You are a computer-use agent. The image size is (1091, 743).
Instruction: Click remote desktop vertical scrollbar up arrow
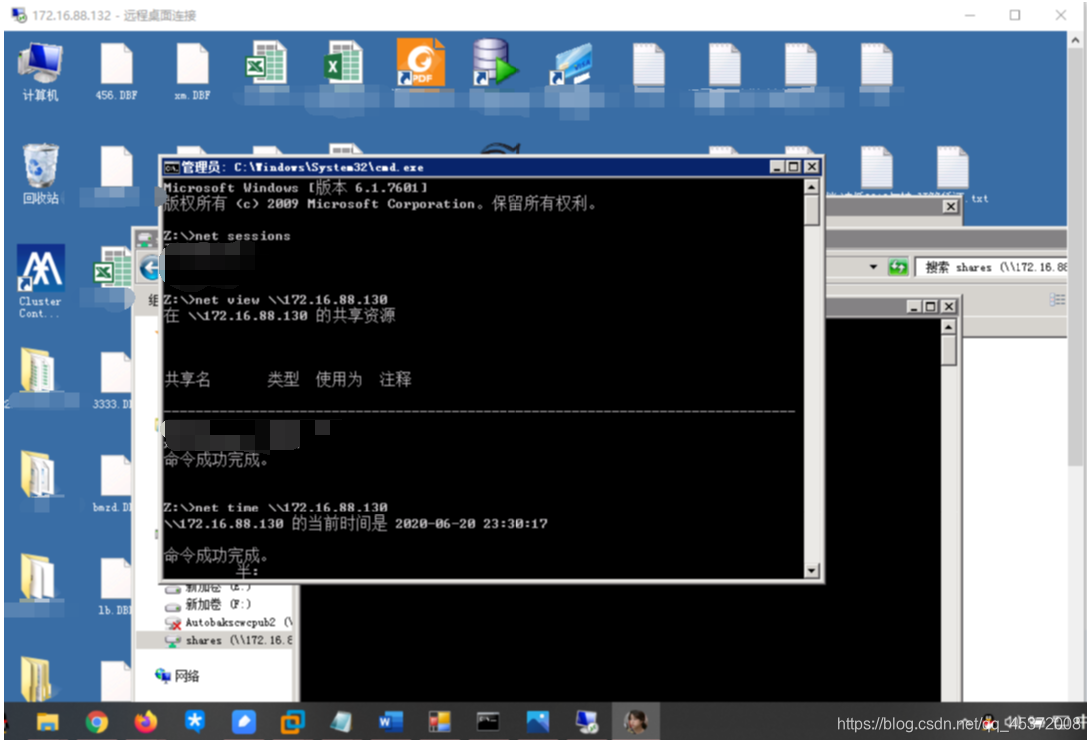[1076, 41]
